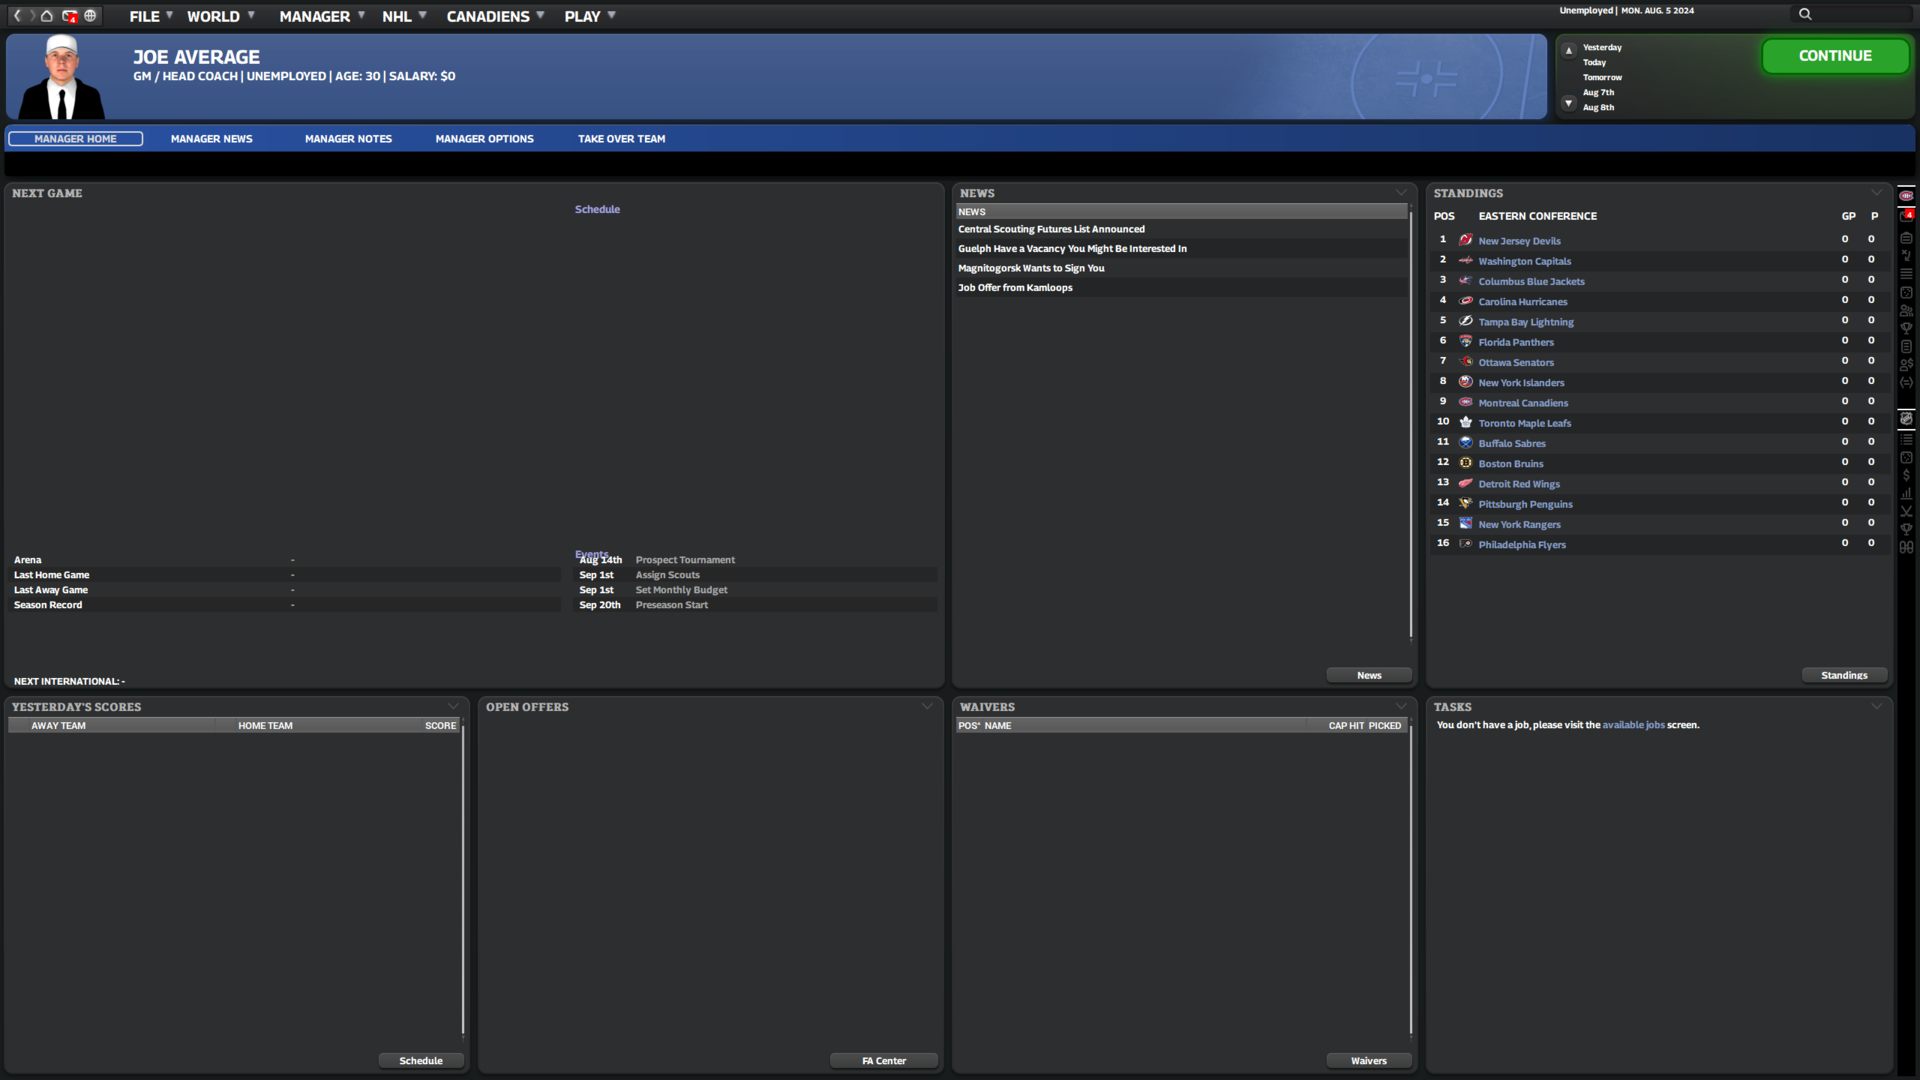The width and height of the screenshot is (1920, 1080).
Task: Open the Canadiens logo in the right sidebar
Action: click(1906, 196)
